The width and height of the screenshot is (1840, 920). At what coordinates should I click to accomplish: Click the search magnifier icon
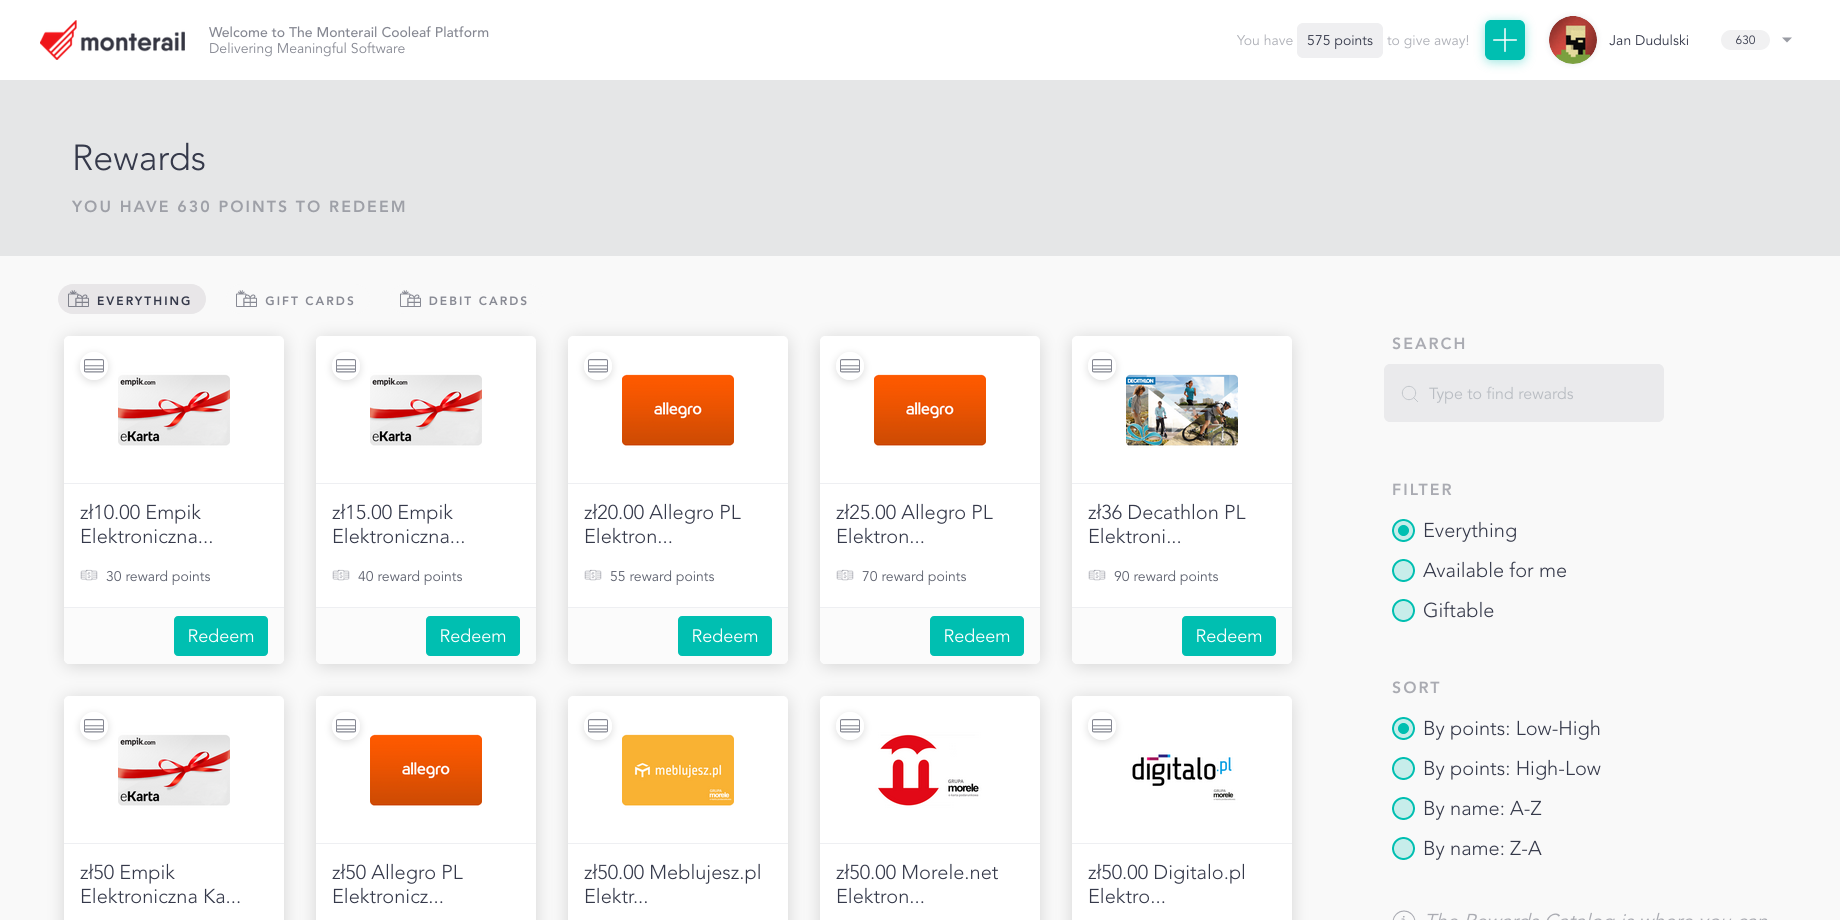pyautogui.click(x=1410, y=394)
